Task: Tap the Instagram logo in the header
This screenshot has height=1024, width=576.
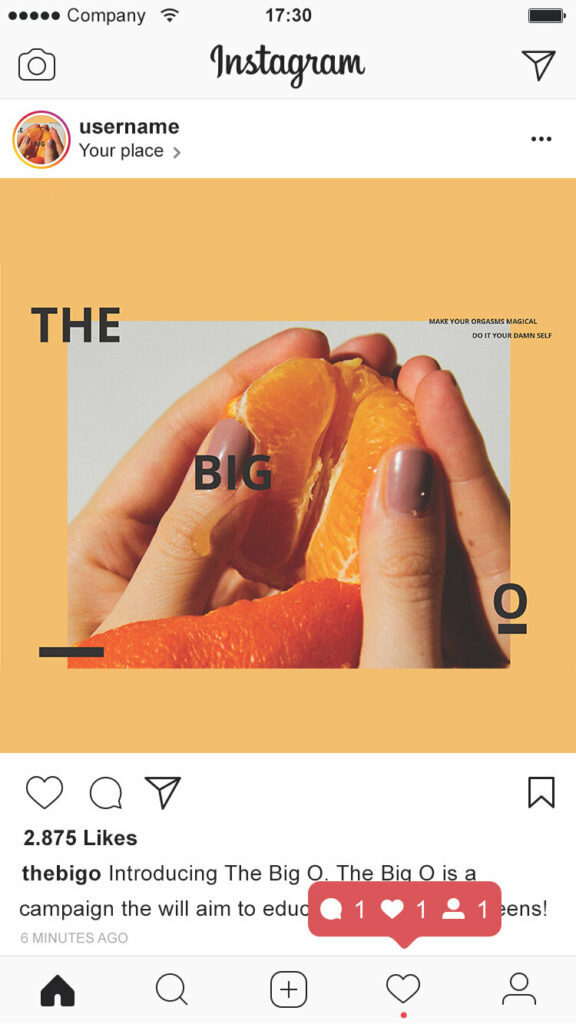Action: (x=287, y=64)
